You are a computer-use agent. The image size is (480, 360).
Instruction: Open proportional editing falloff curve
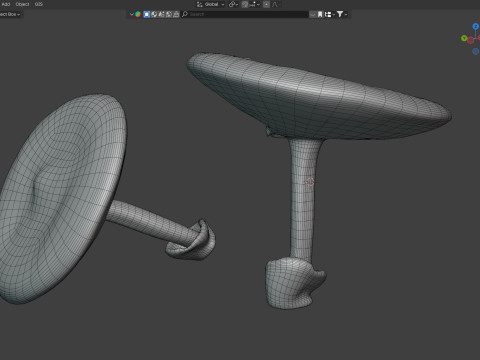(x=275, y=4)
